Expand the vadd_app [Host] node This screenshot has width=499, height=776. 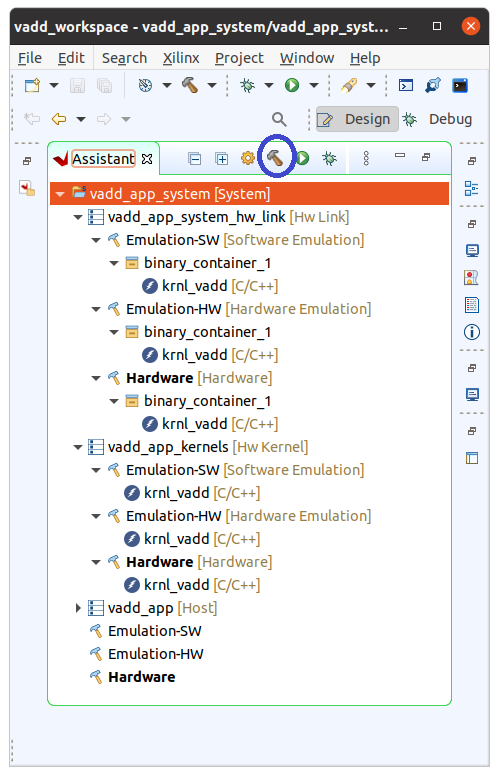[78, 608]
